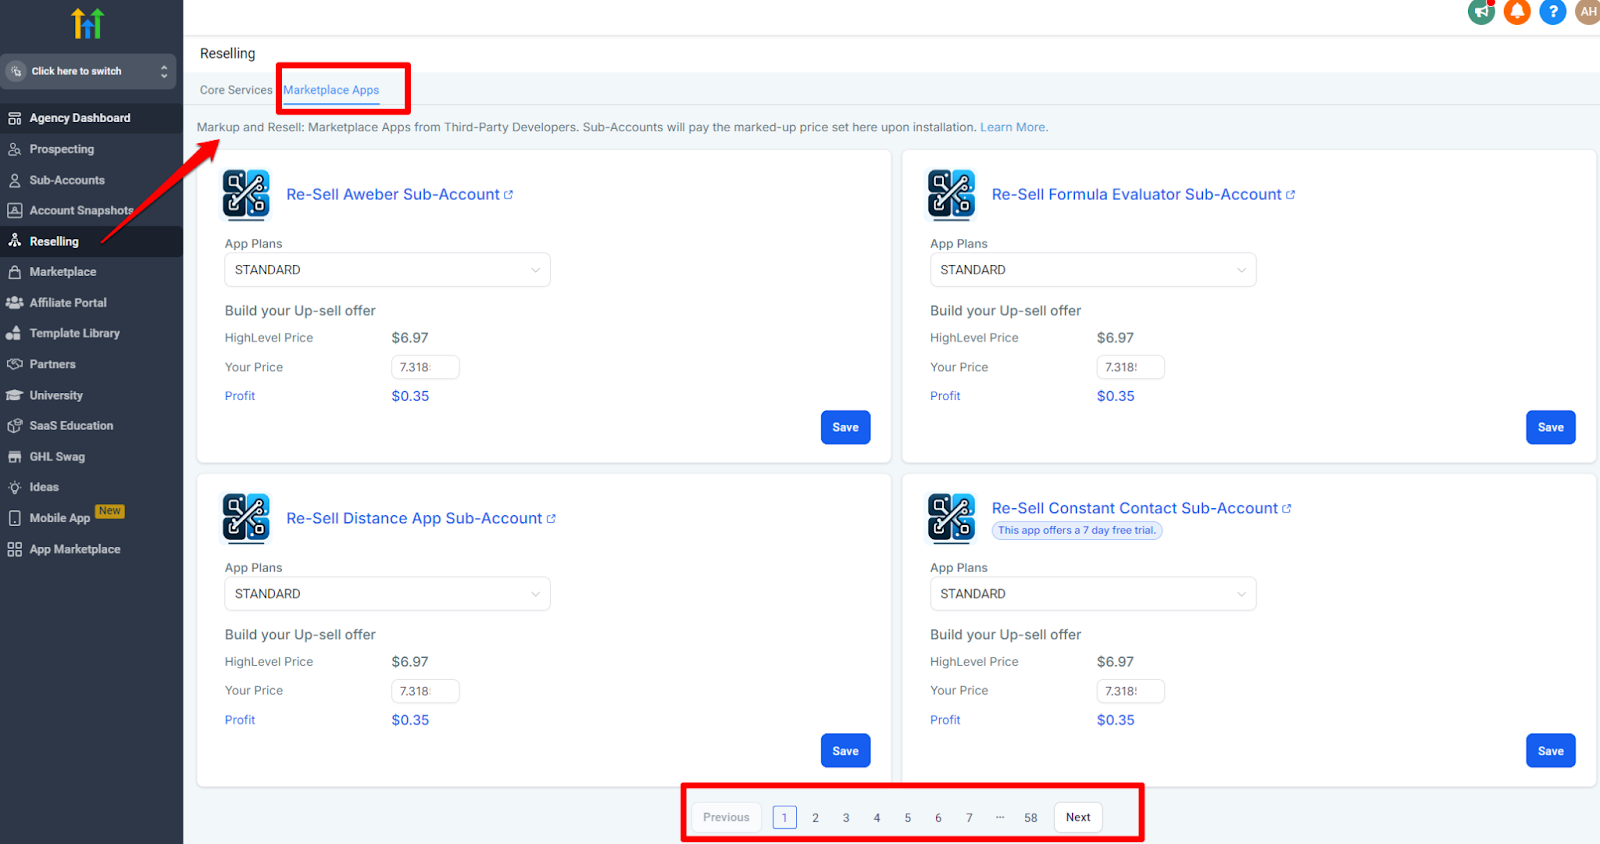This screenshot has width=1600, height=844.
Task: Jump to page 58 in pagination
Action: pyautogui.click(x=1030, y=817)
